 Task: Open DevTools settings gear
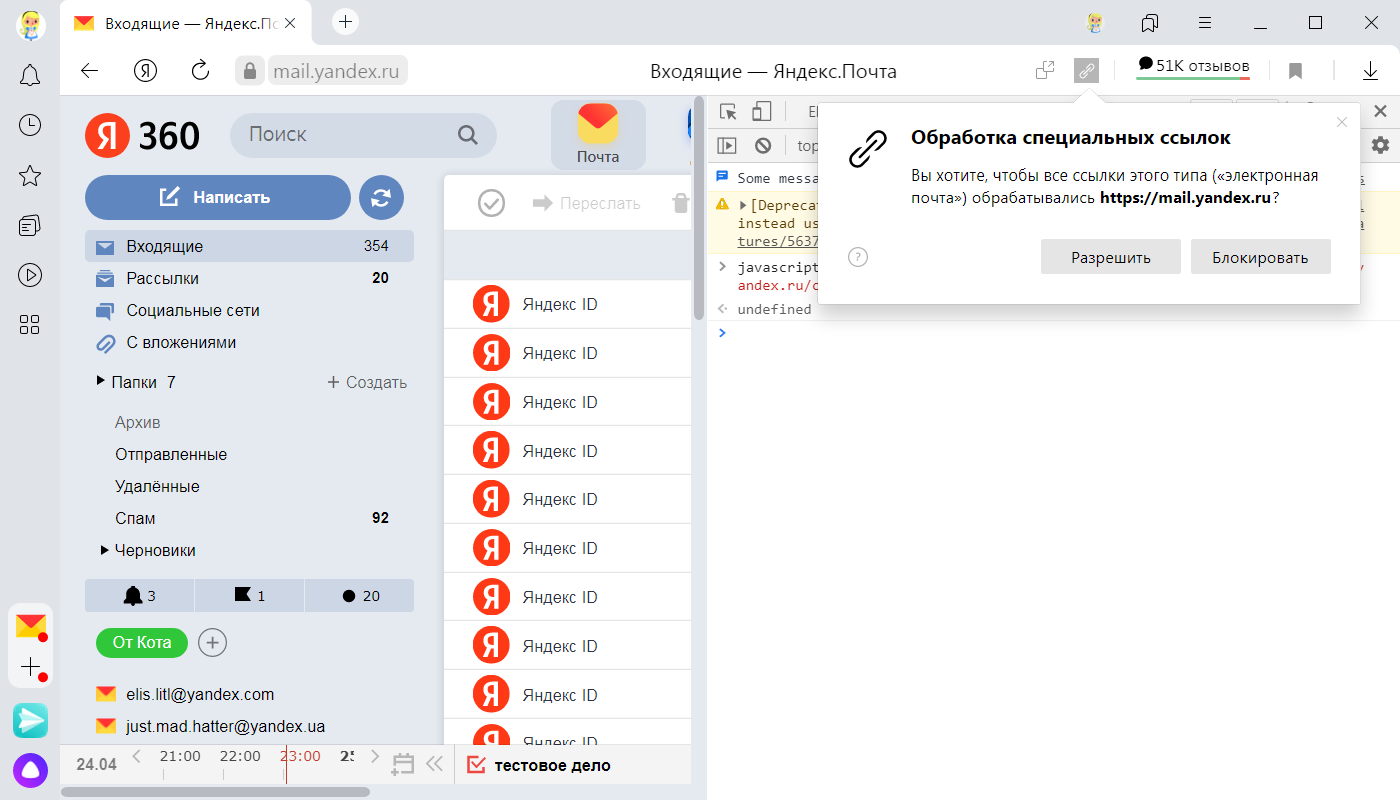tap(1380, 145)
